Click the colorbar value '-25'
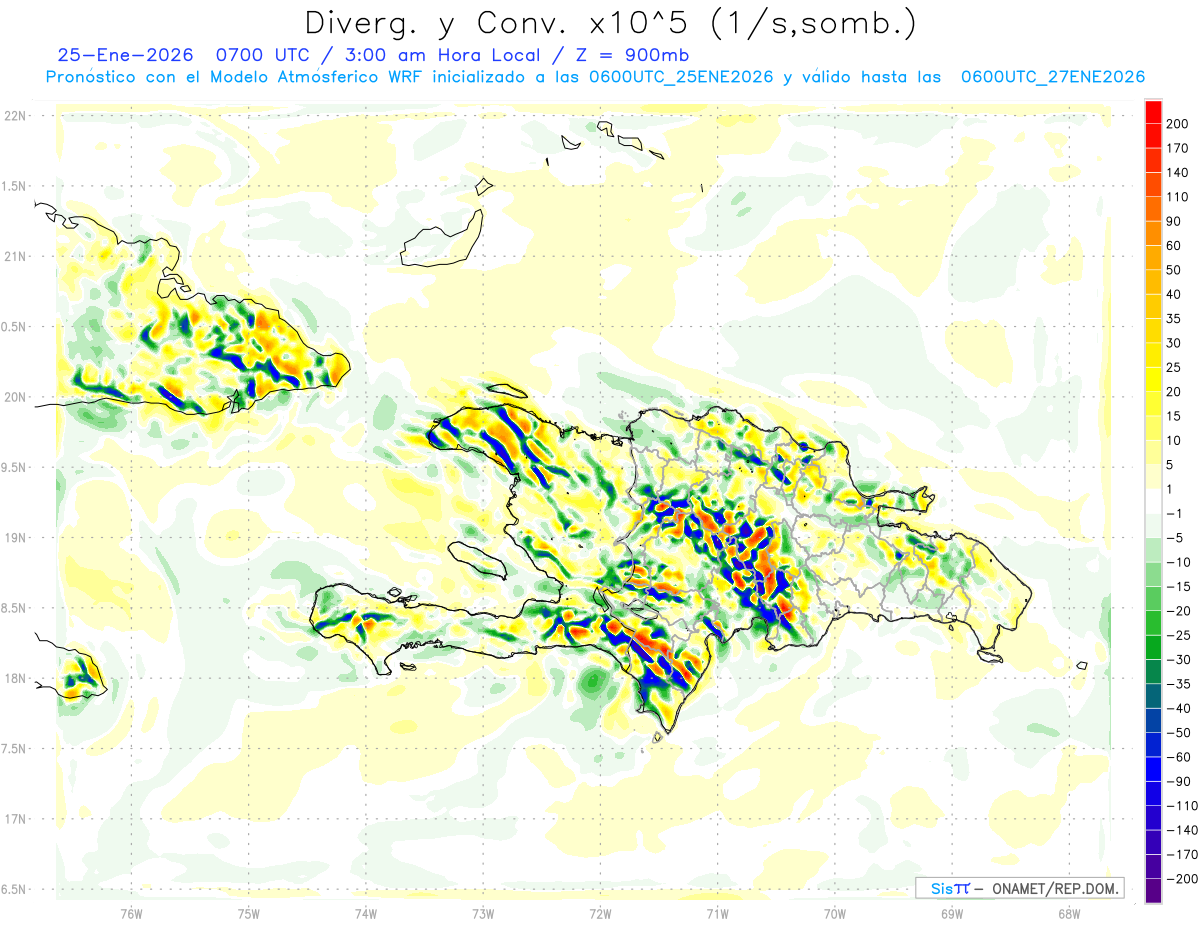The height and width of the screenshot is (927, 1200). [1180, 635]
